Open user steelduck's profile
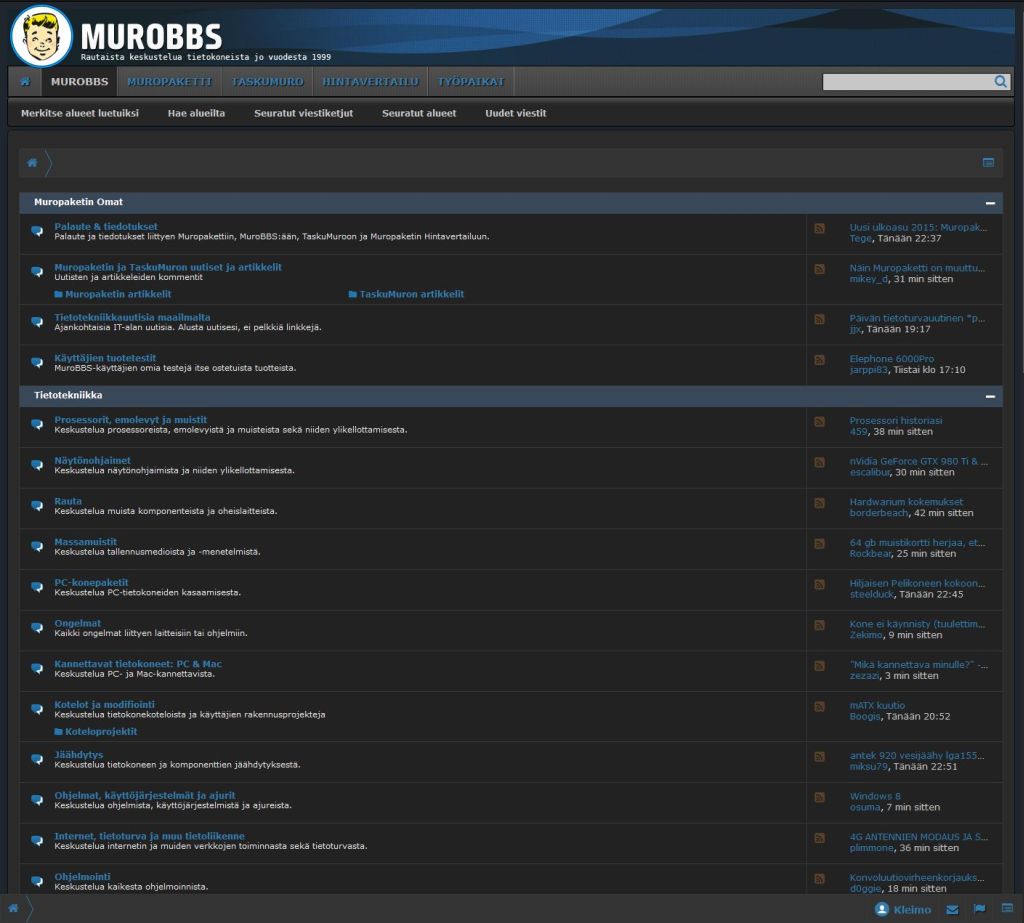 [871, 594]
